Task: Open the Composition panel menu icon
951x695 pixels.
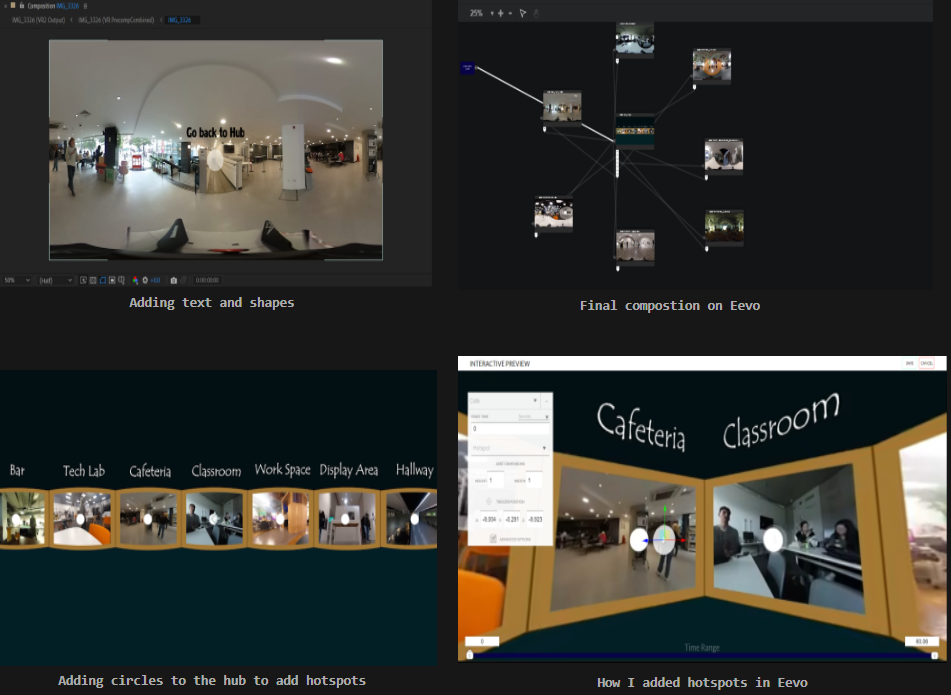Action: pyautogui.click(x=85, y=5)
